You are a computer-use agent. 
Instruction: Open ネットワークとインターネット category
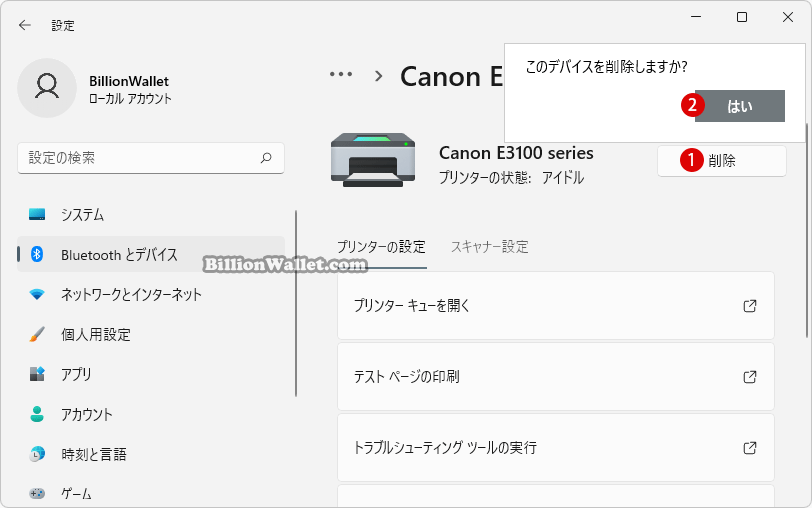click(151, 294)
